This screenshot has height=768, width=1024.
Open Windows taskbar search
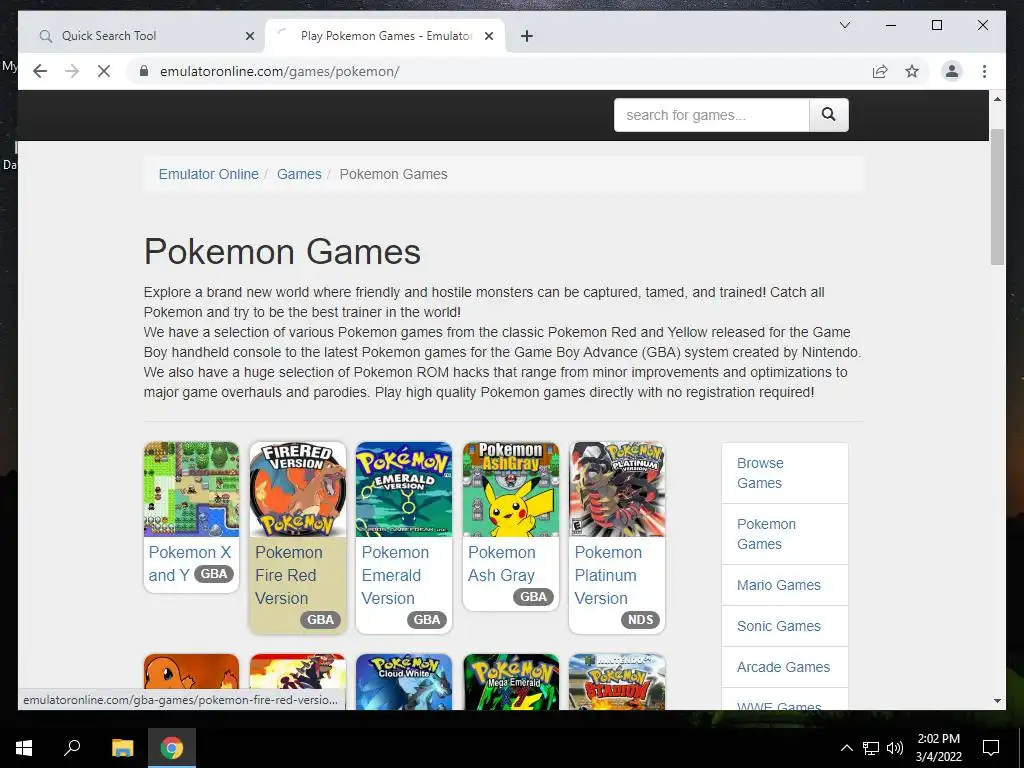[x=72, y=748]
